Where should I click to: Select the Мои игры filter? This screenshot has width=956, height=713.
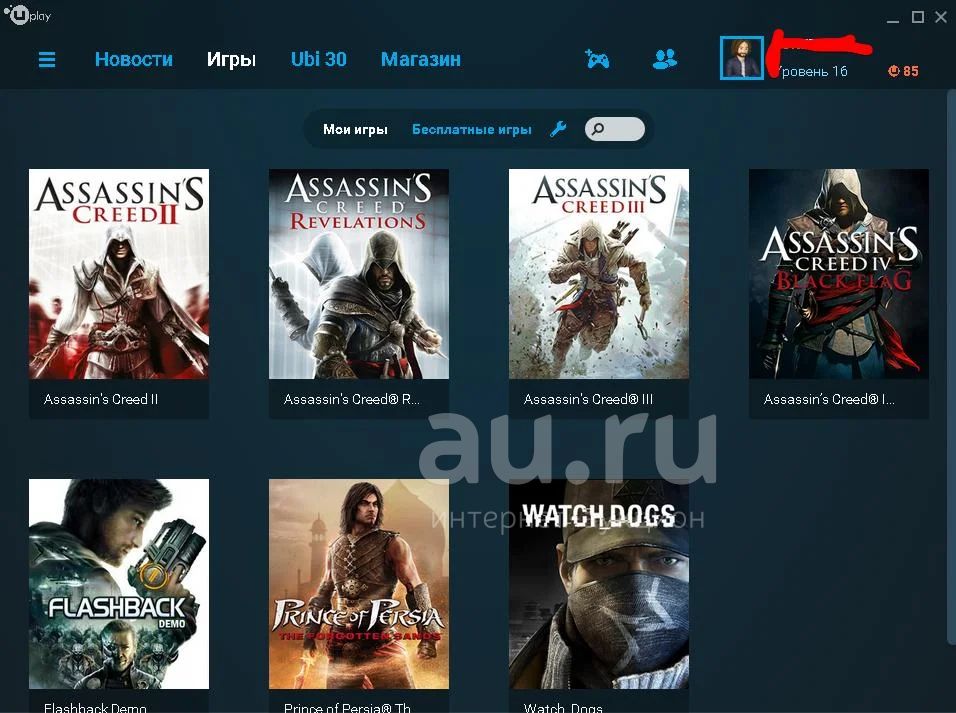(x=355, y=129)
